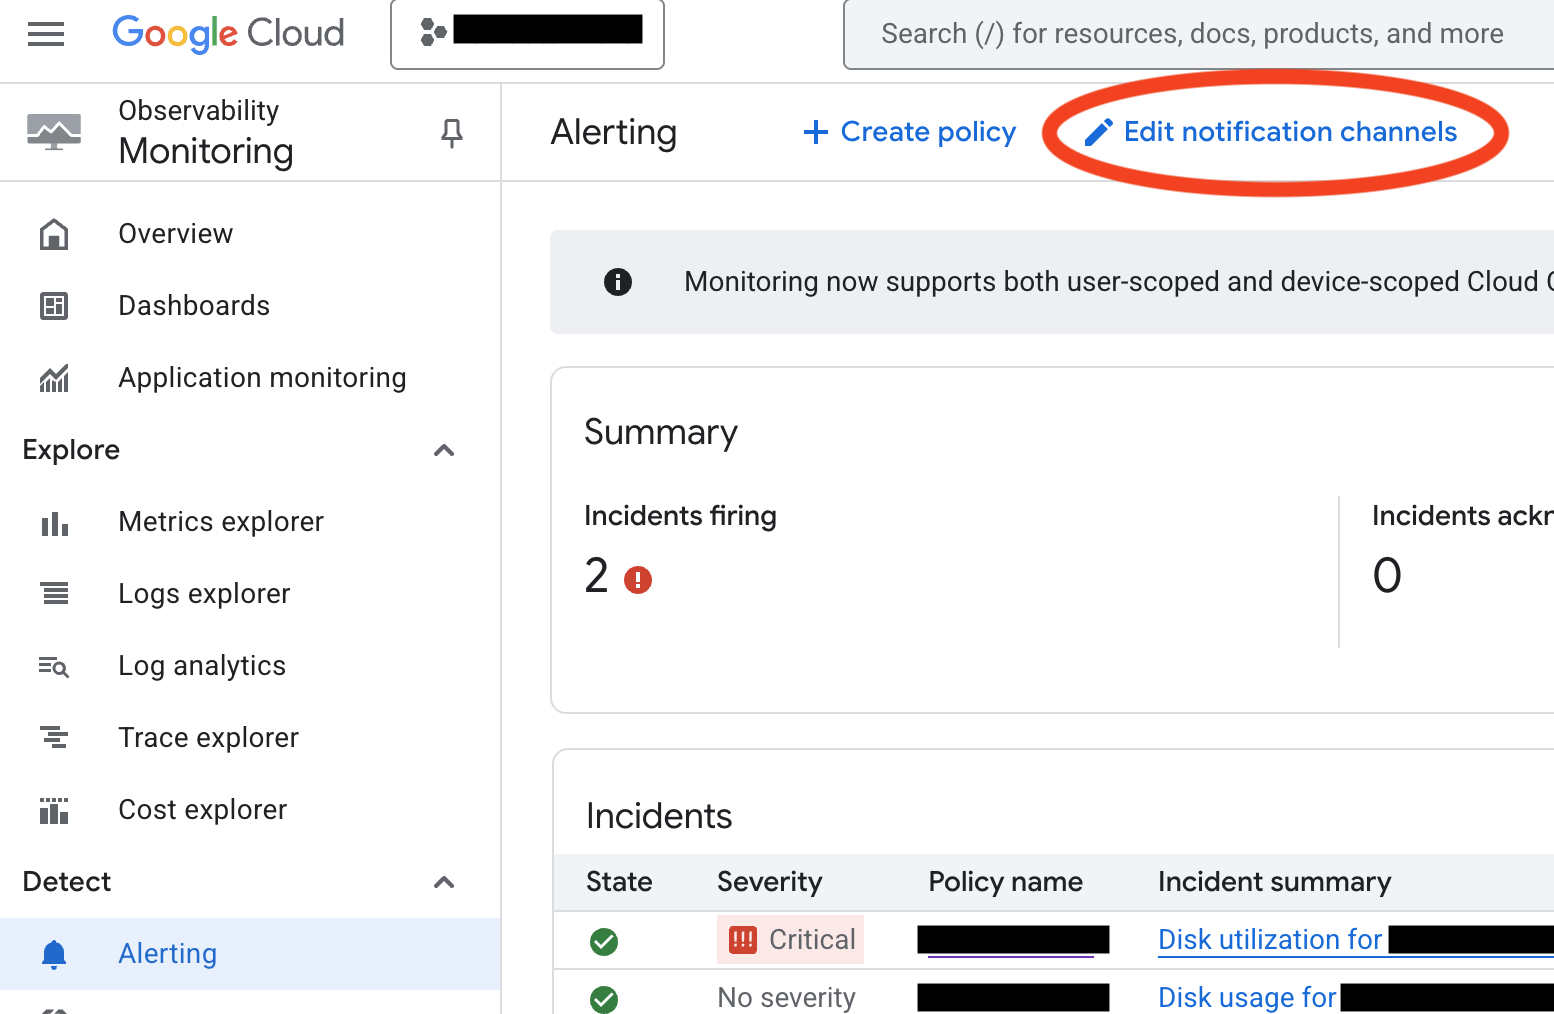The height and width of the screenshot is (1014, 1554).
Task: Open the Disk usage incident link
Action: click(1356, 998)
